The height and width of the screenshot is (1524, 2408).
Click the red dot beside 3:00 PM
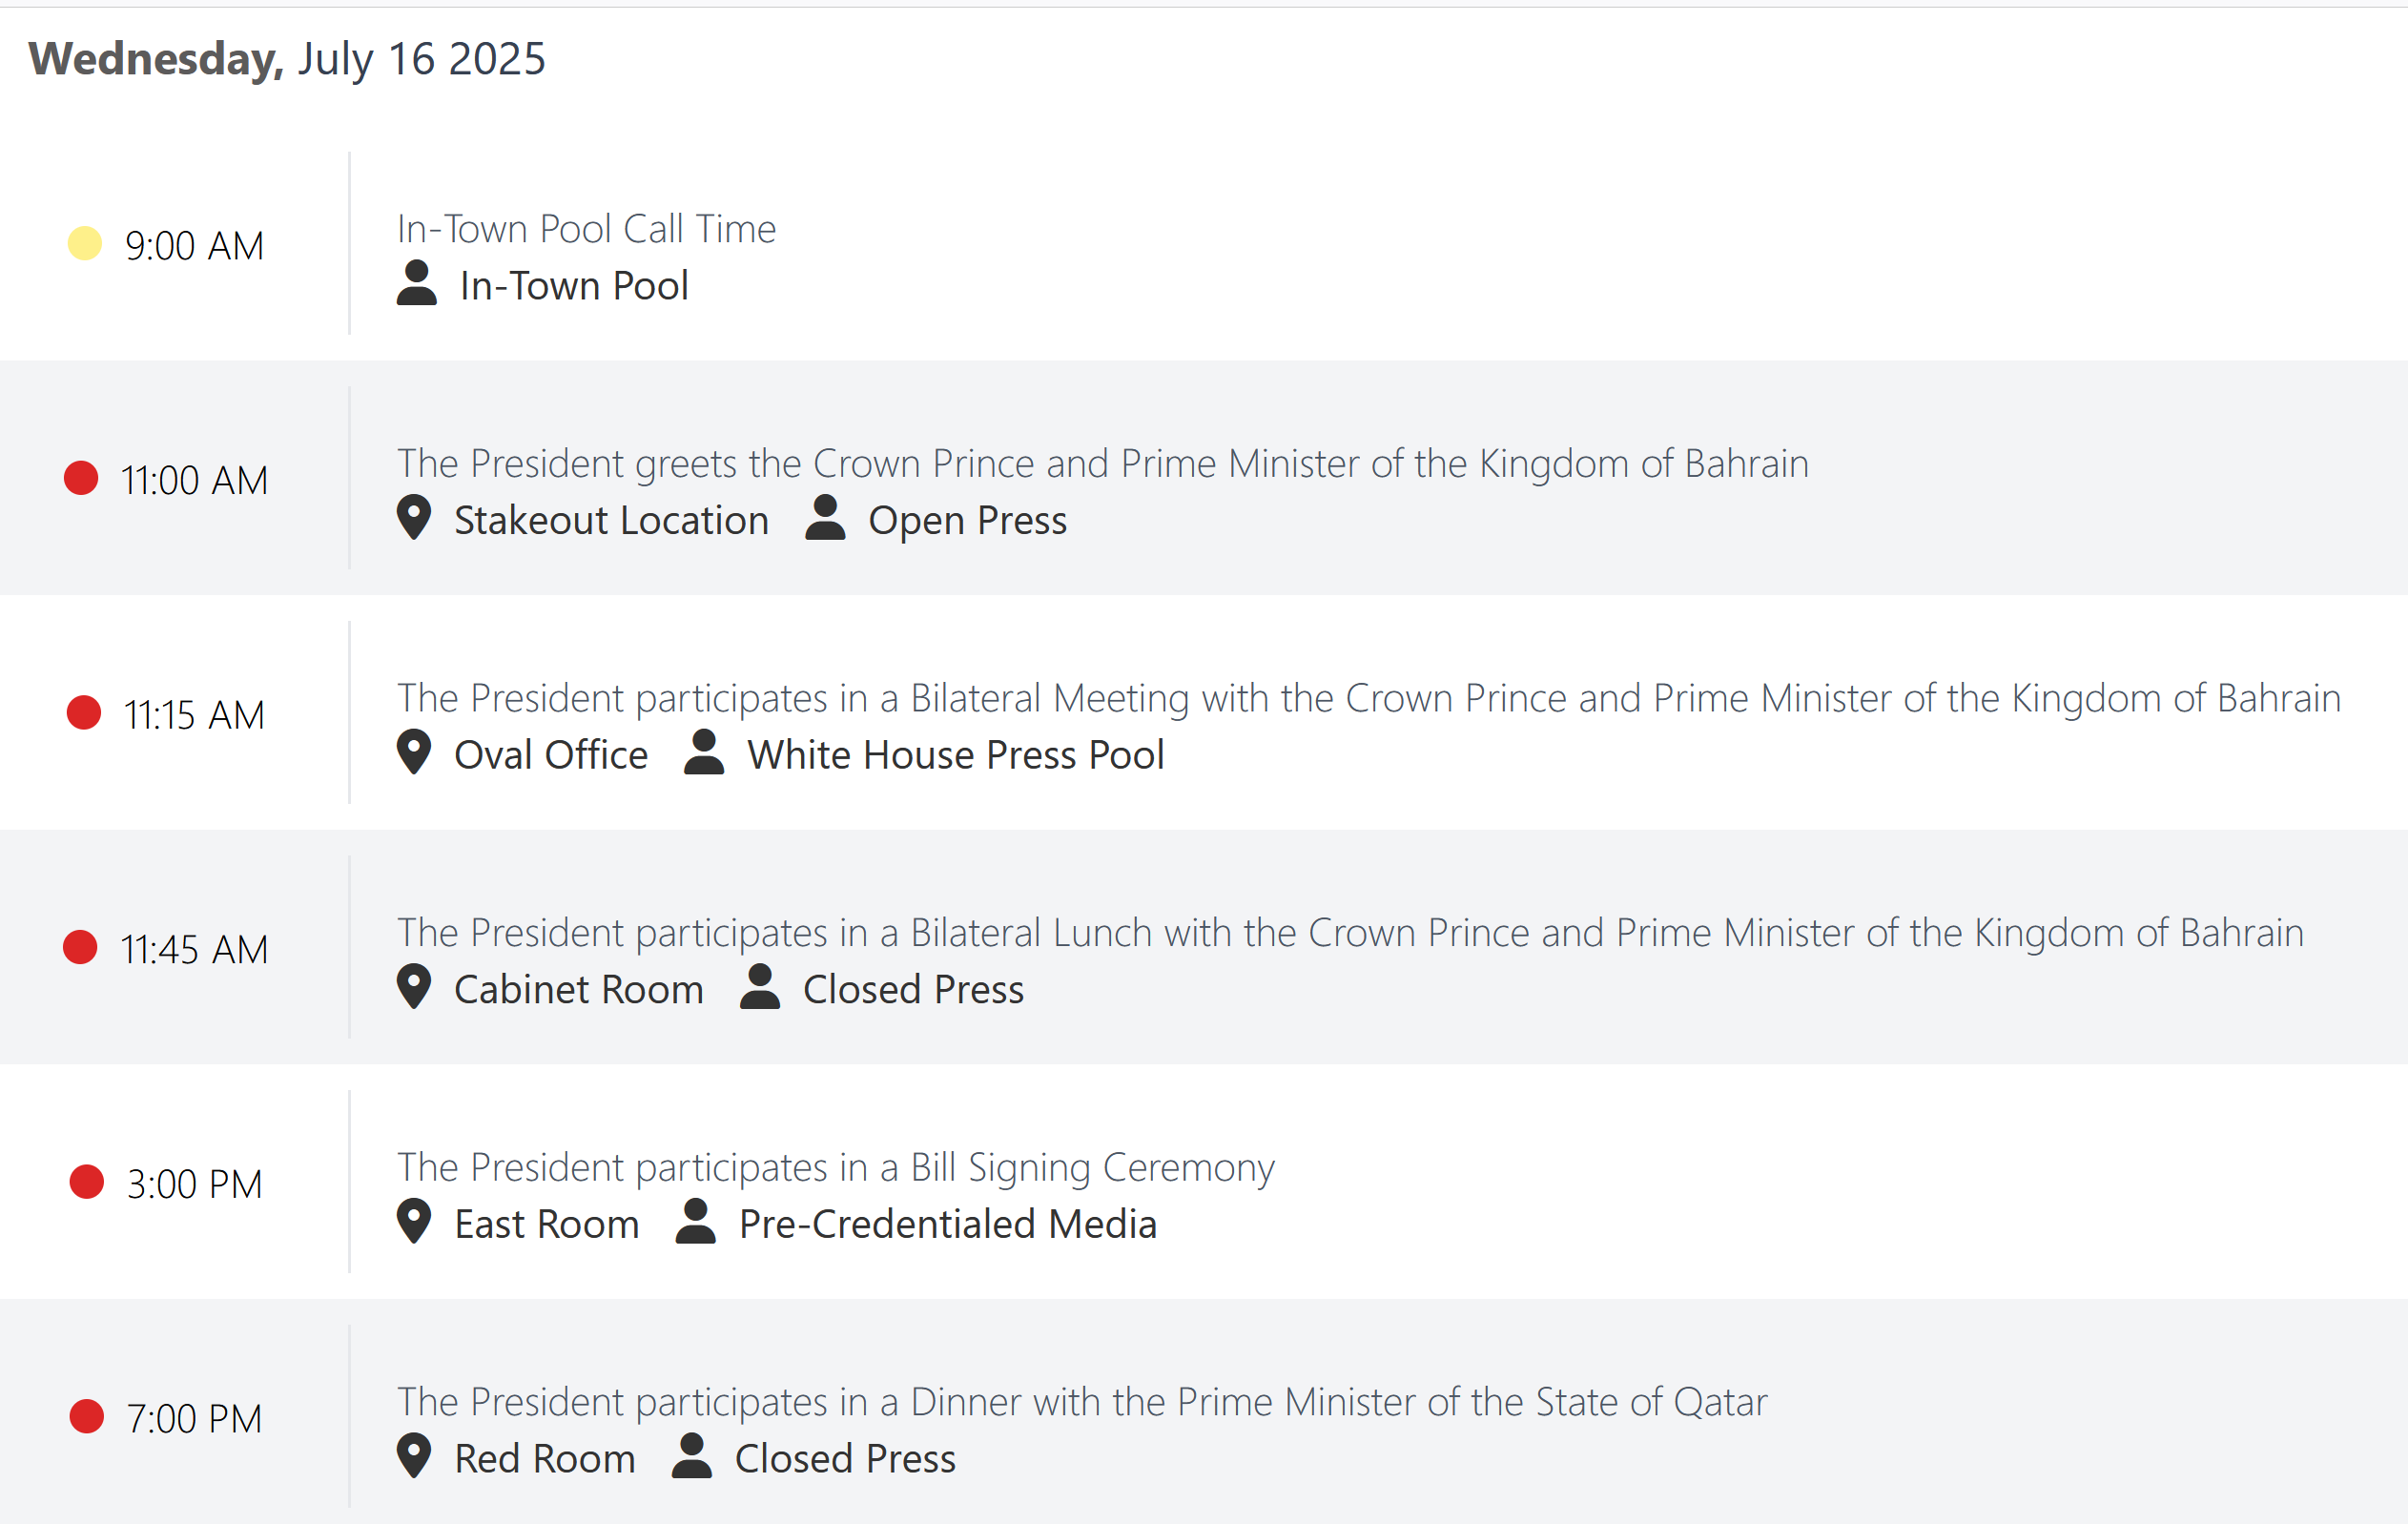87,1182
